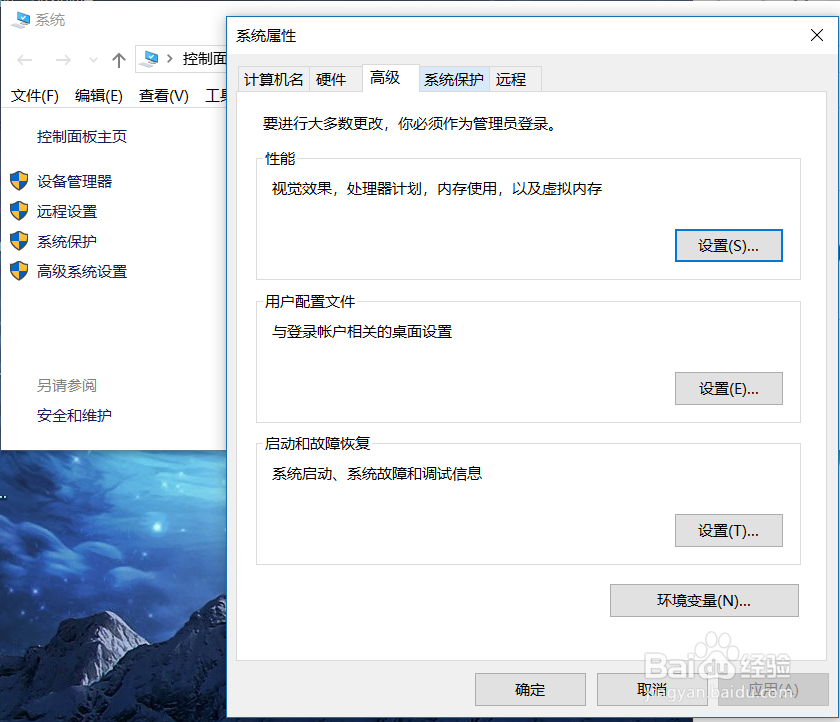
Task: Click 设置(E) under 用户配置文件
Action: pos(728,388)
